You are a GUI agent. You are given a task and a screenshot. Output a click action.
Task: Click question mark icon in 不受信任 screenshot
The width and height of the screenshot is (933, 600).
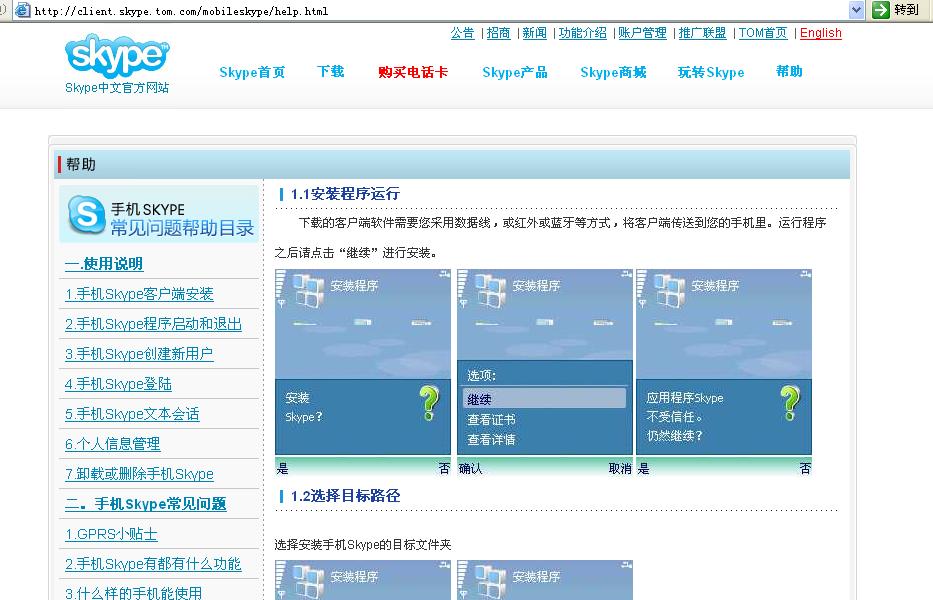pyautogui.click(x=790, y=402)
